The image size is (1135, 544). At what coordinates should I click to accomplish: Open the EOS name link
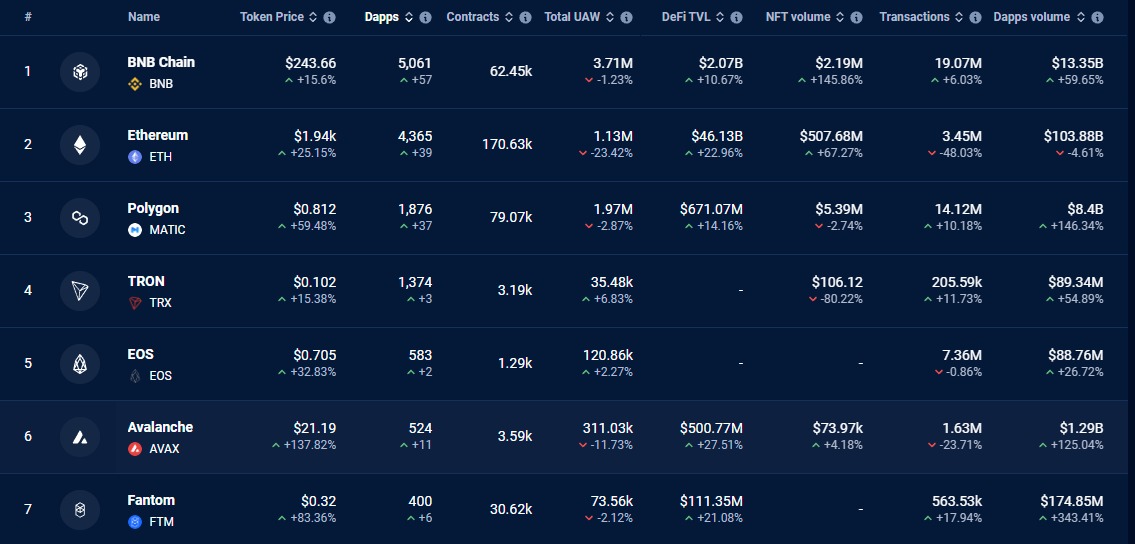tap(140, 354)
